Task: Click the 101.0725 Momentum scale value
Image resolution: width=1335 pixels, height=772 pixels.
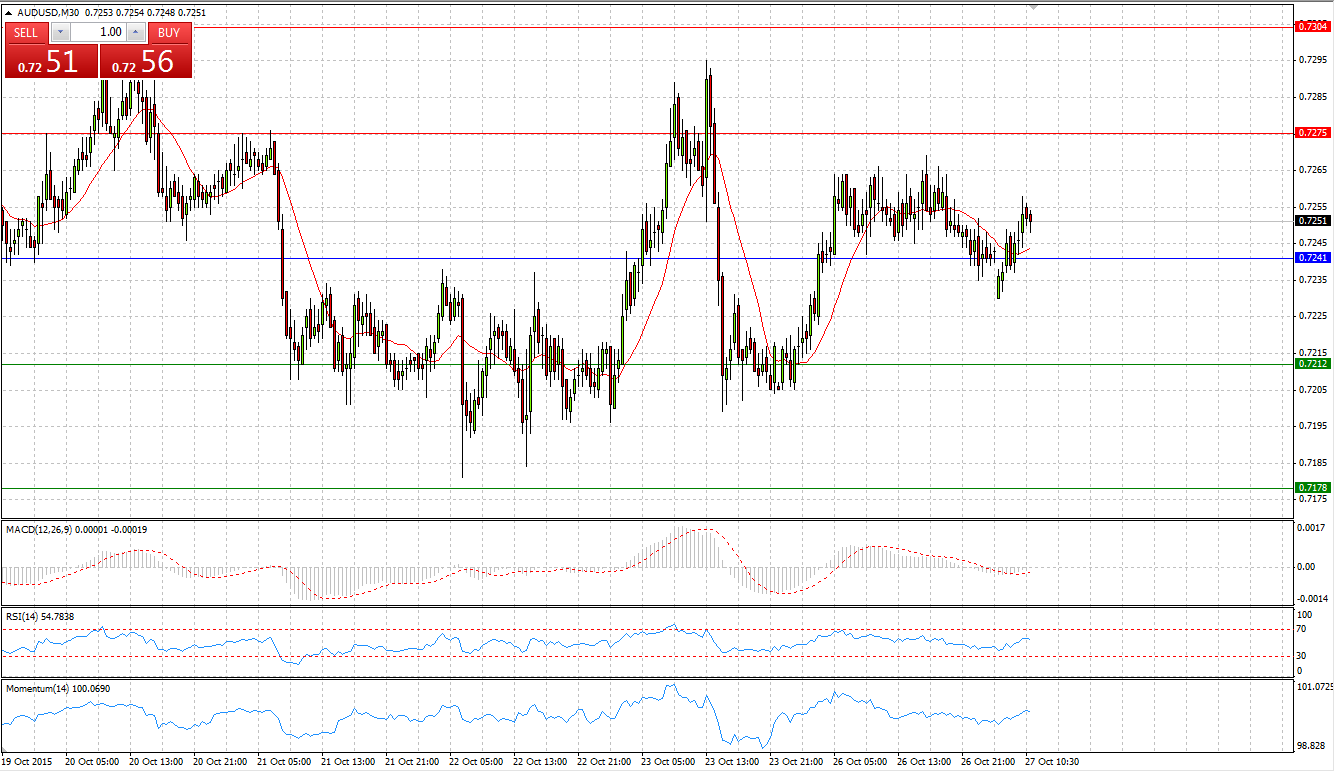Action: coord(1313,687)
